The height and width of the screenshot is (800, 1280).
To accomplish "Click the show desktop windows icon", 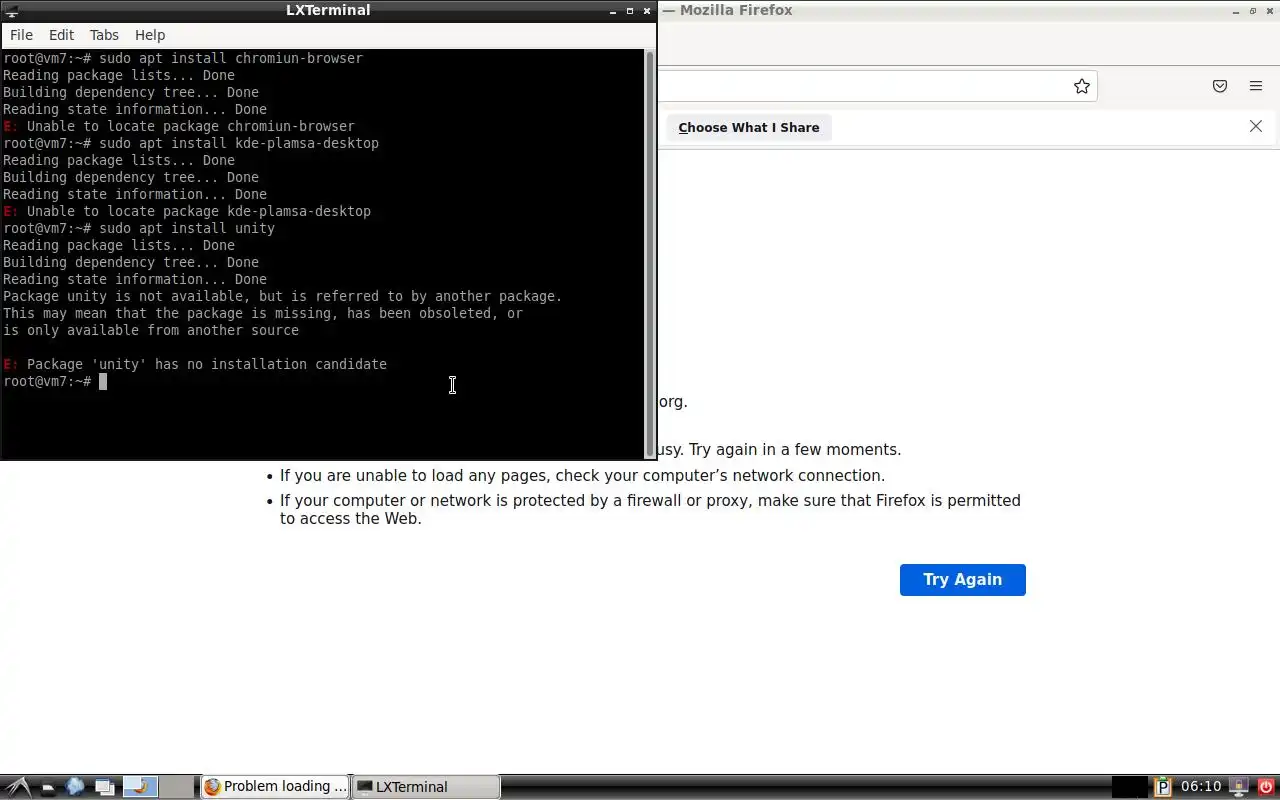I will (x=104, y=787).
